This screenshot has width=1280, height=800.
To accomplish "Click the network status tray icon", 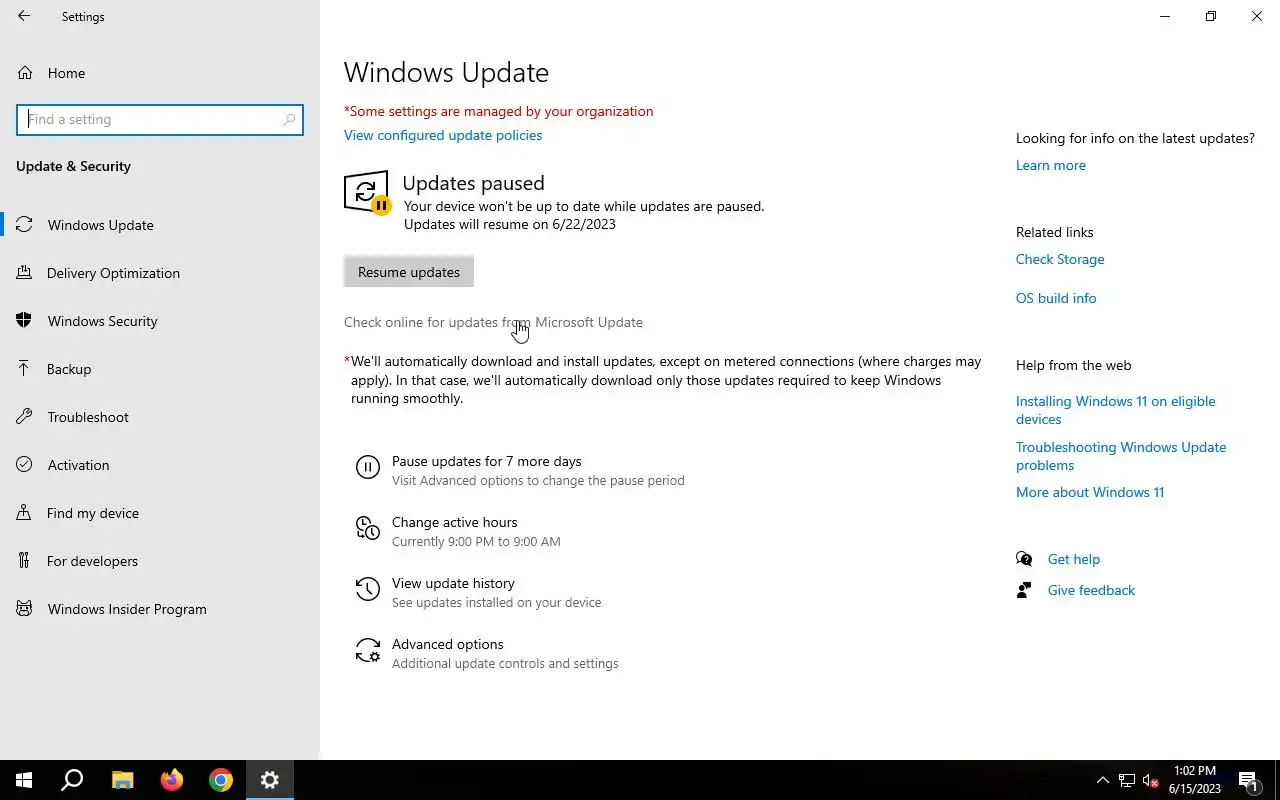I will (x=1127, y=780).
